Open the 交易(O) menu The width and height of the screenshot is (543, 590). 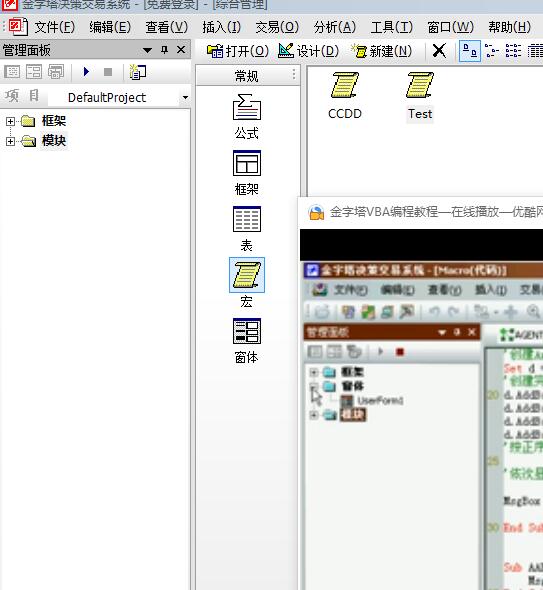tap(277, 27)
